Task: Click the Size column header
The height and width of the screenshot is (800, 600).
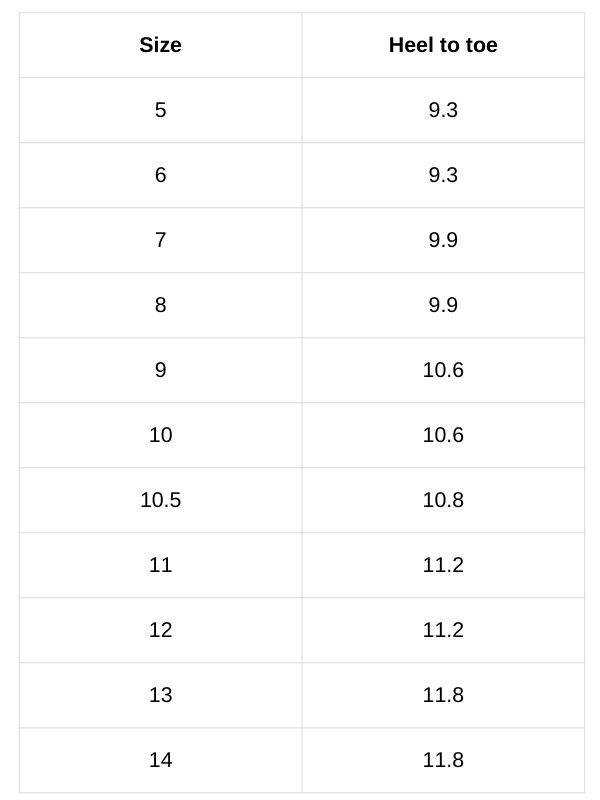Action: coord(160,45)
